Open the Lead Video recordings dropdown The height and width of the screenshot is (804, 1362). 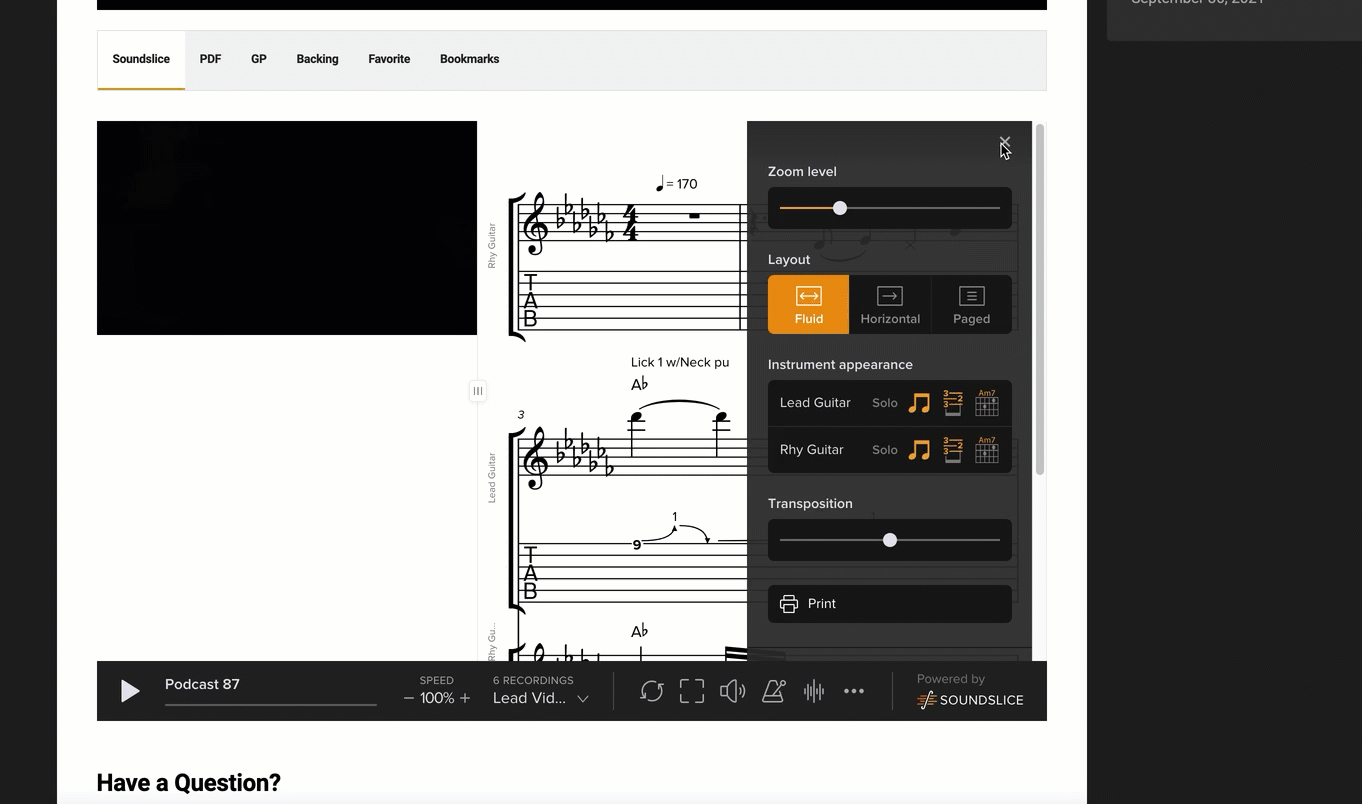[540, 698]
